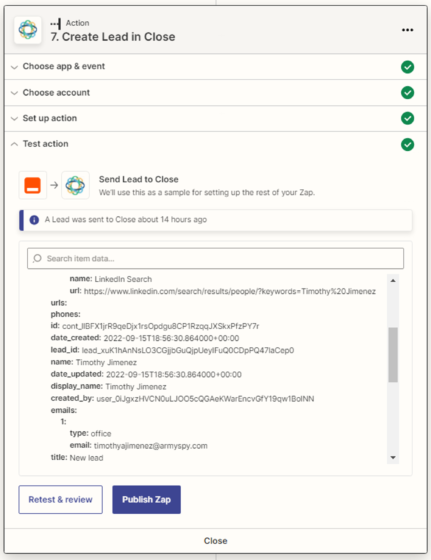This screenshot has width=431, height=560.
Task: Click the title: New lead row
Action: (x=77, y=458)
